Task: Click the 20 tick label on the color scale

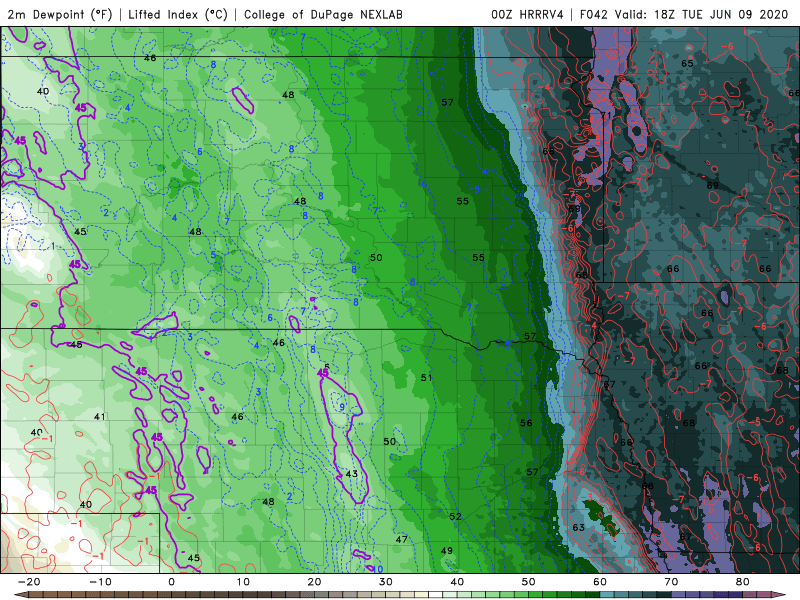Action: [314, 582]
